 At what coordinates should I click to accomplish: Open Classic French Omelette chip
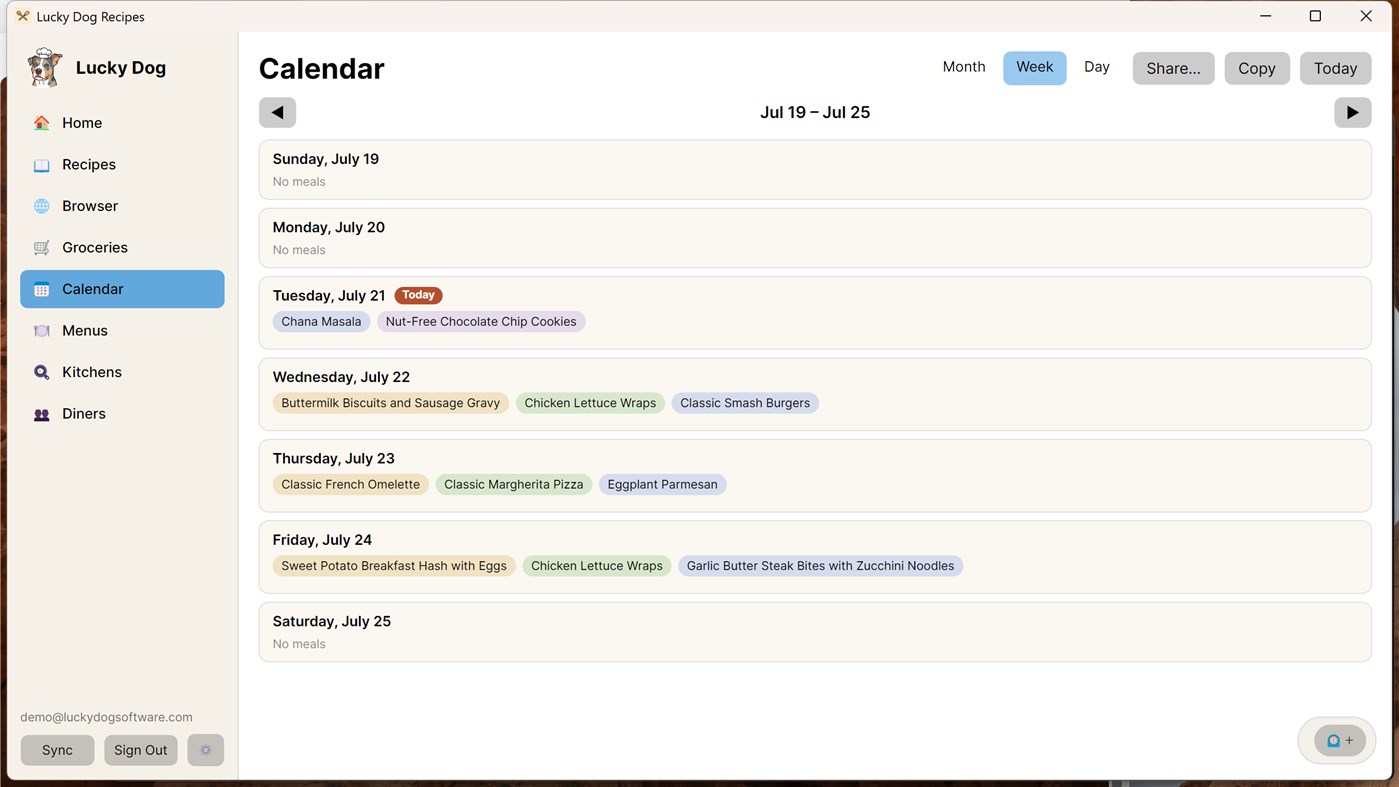click(x=350, y=485)
